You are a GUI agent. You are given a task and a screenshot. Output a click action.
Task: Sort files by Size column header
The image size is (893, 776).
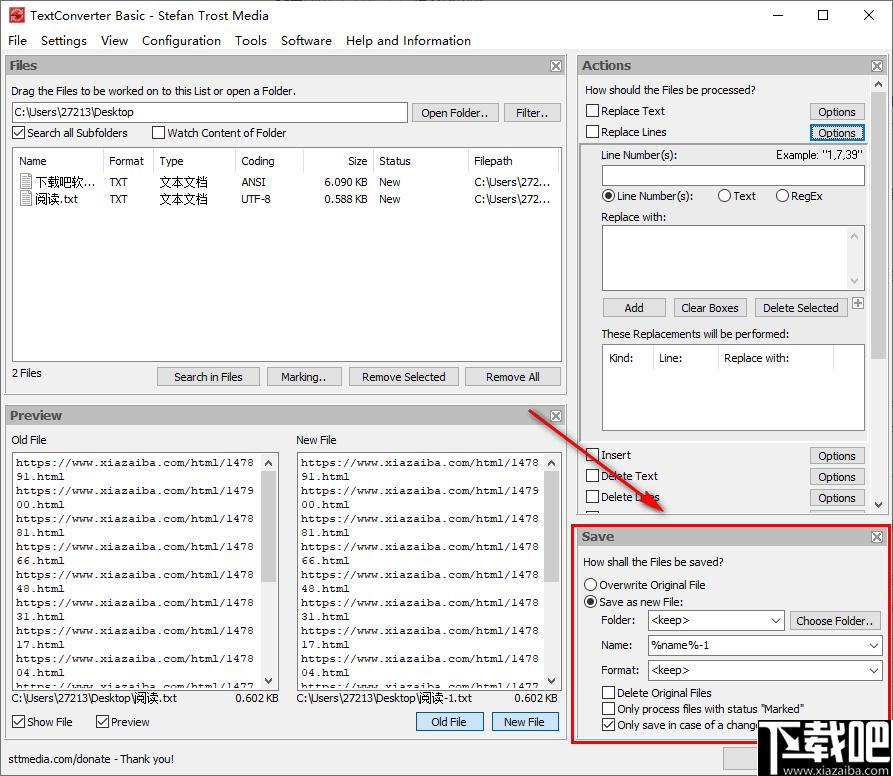click(x=338, y=161)
